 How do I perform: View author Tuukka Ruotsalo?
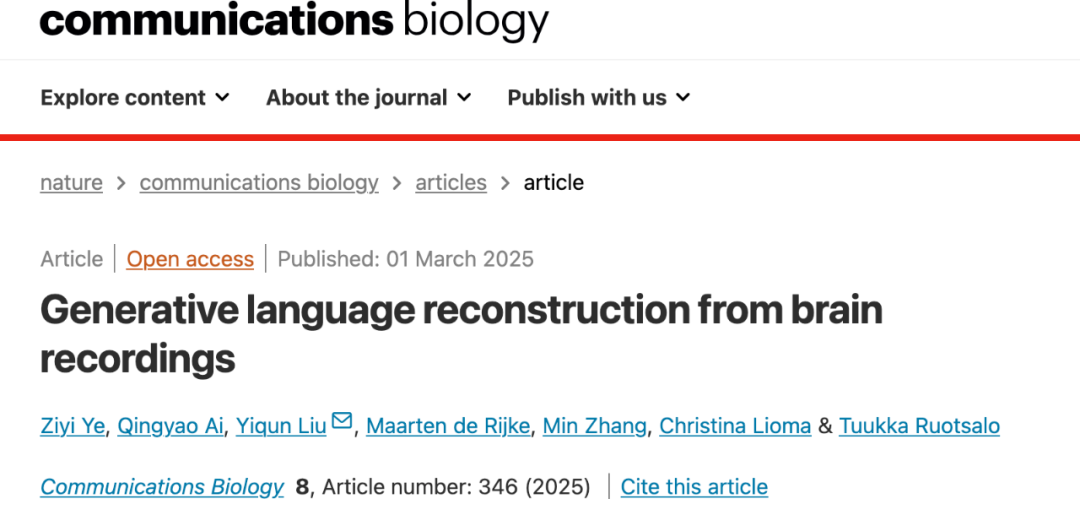coord(919,426)
